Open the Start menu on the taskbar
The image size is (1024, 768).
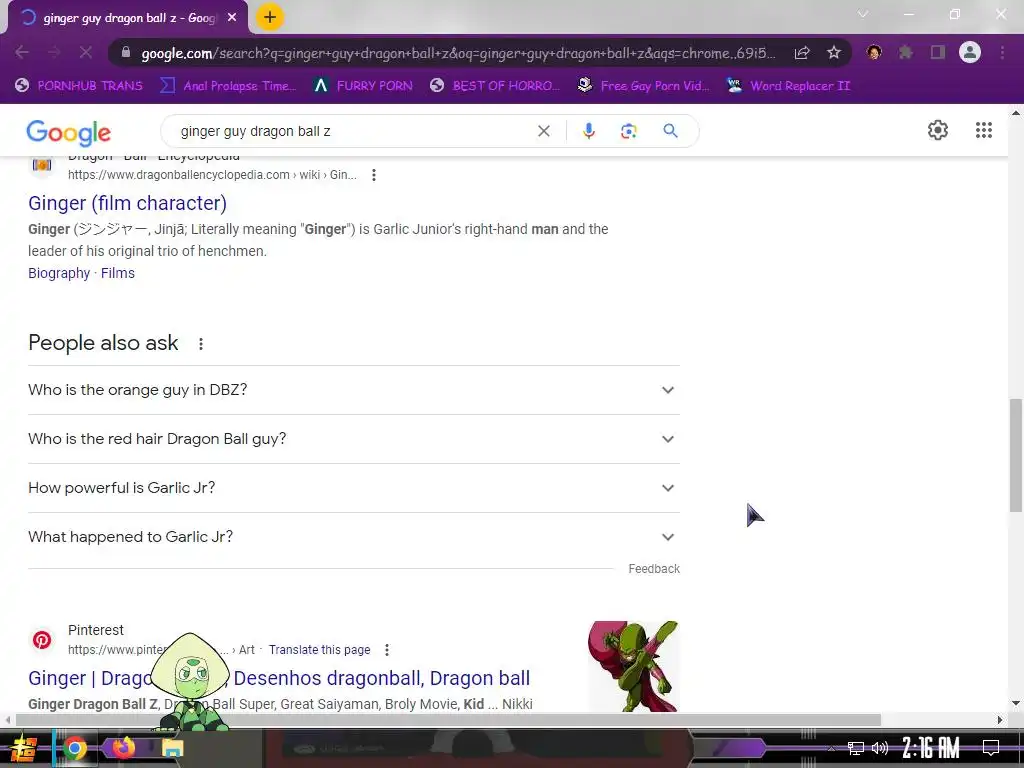point(24,748)
